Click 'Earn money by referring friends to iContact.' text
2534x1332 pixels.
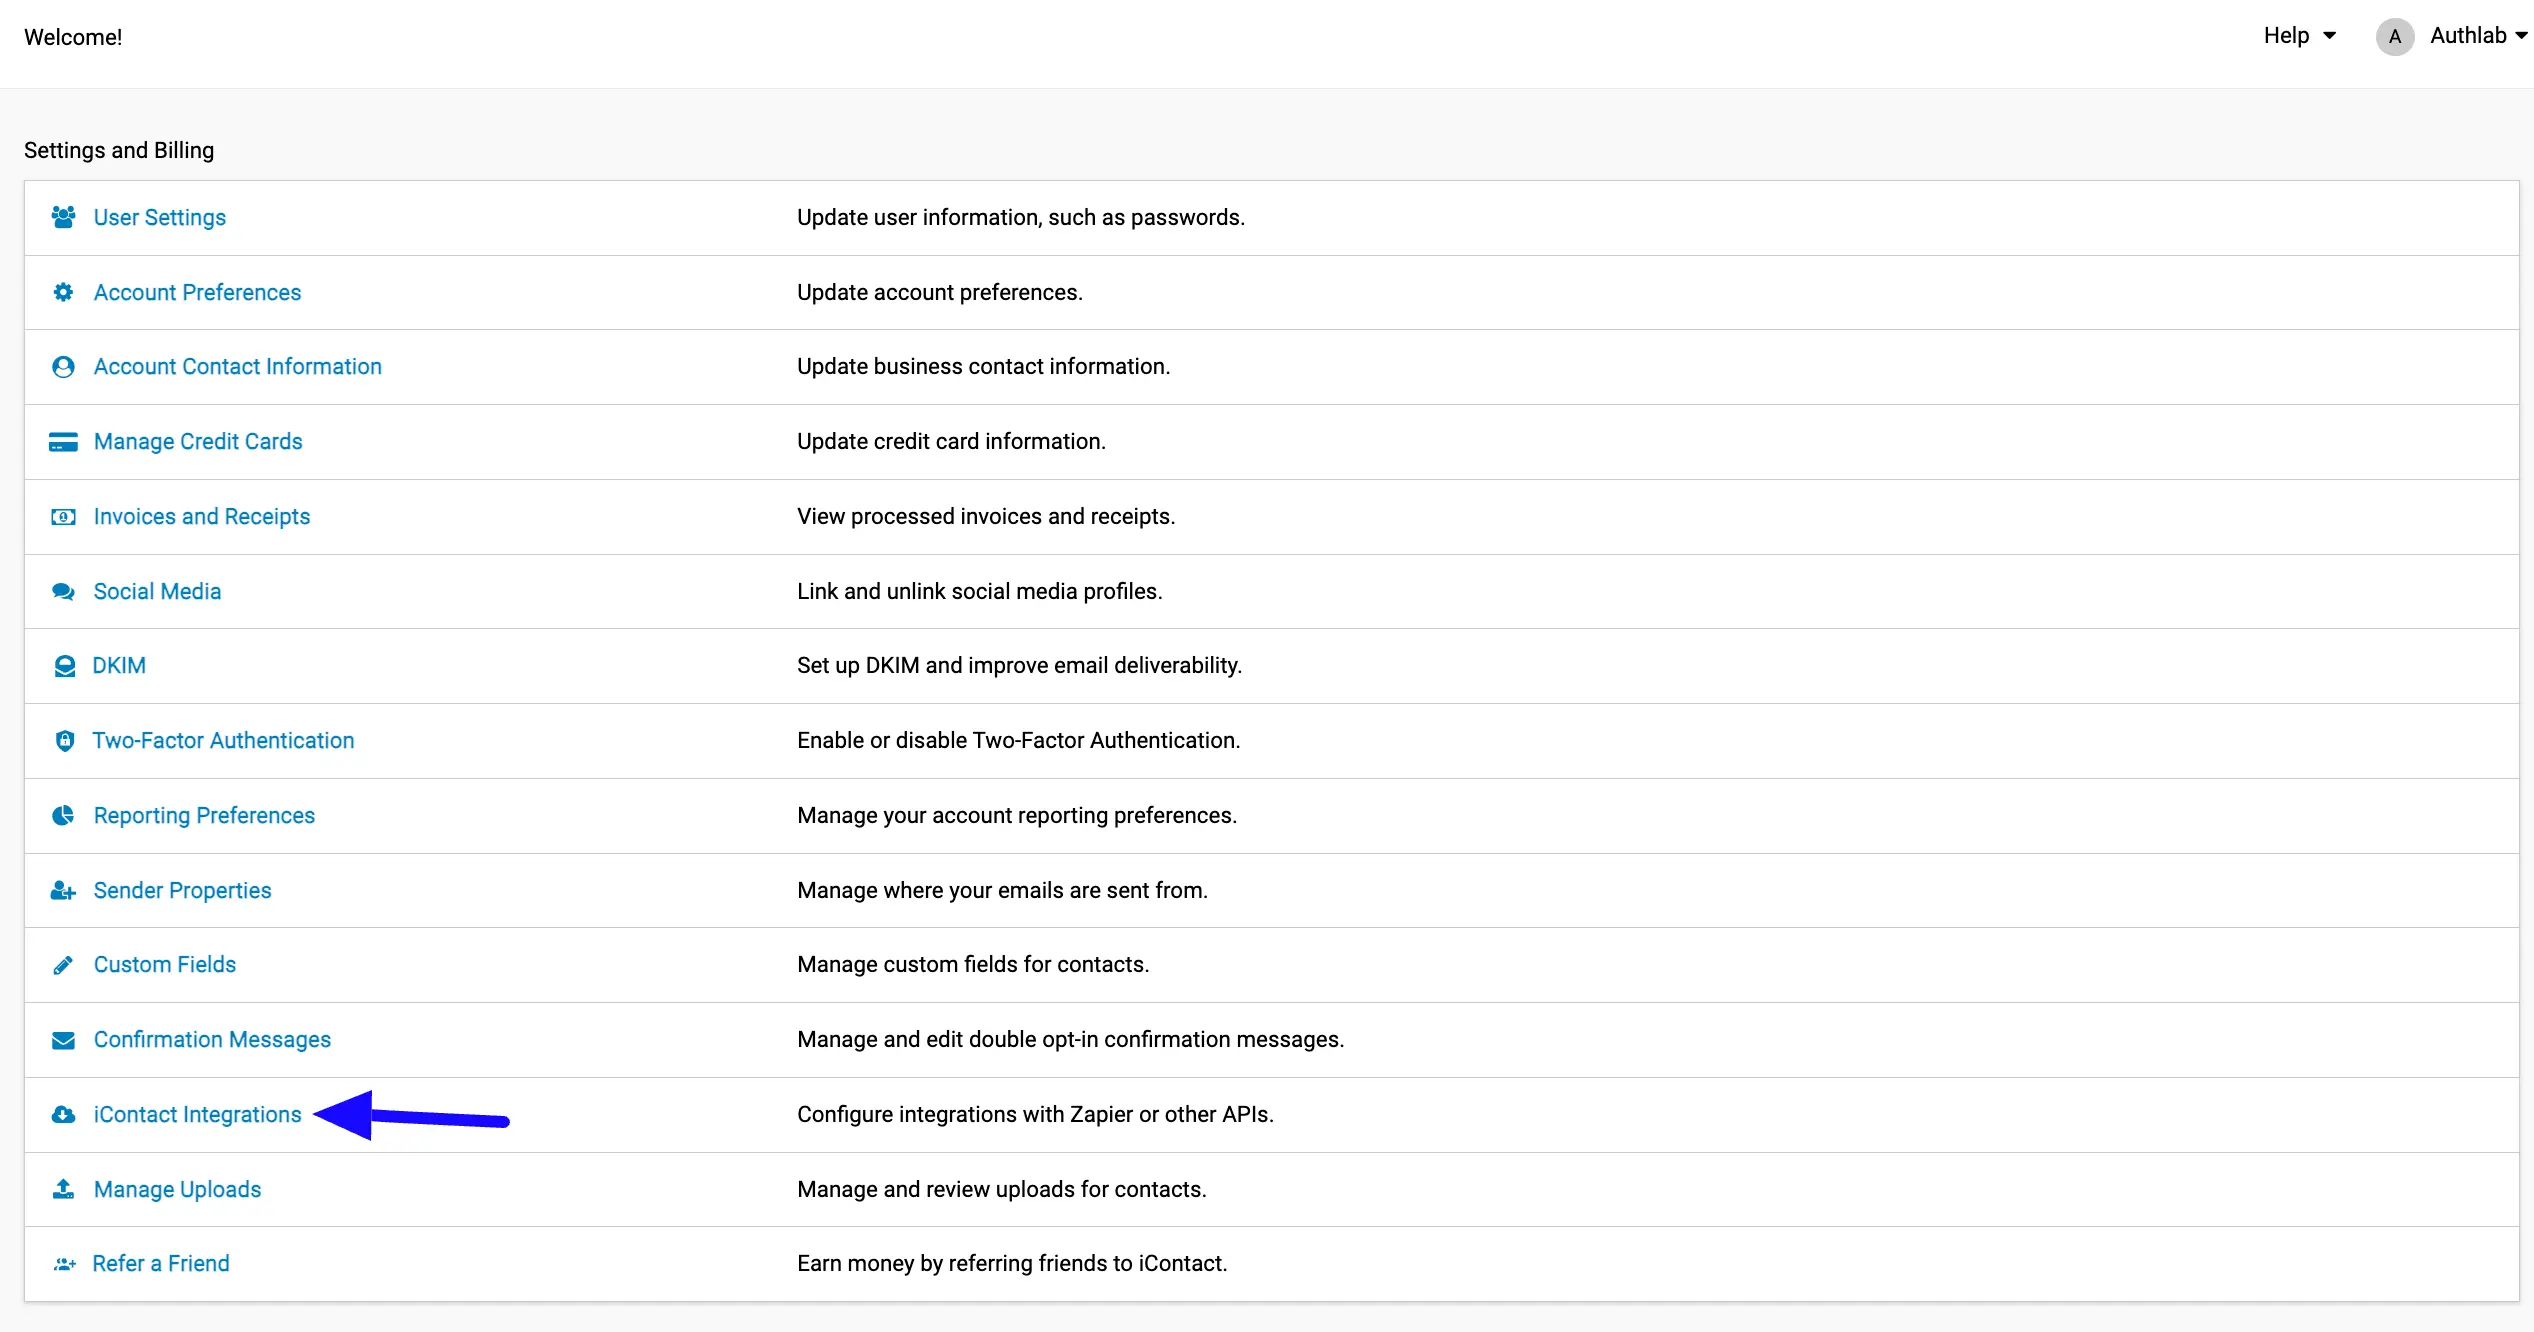[x=1012, y=1264]
